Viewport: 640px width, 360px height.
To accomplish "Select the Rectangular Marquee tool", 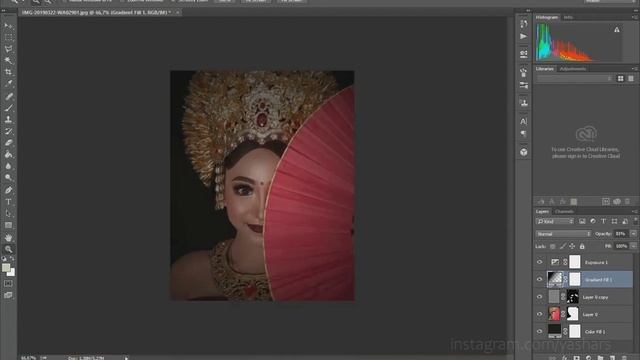I will tap(8, 37).
